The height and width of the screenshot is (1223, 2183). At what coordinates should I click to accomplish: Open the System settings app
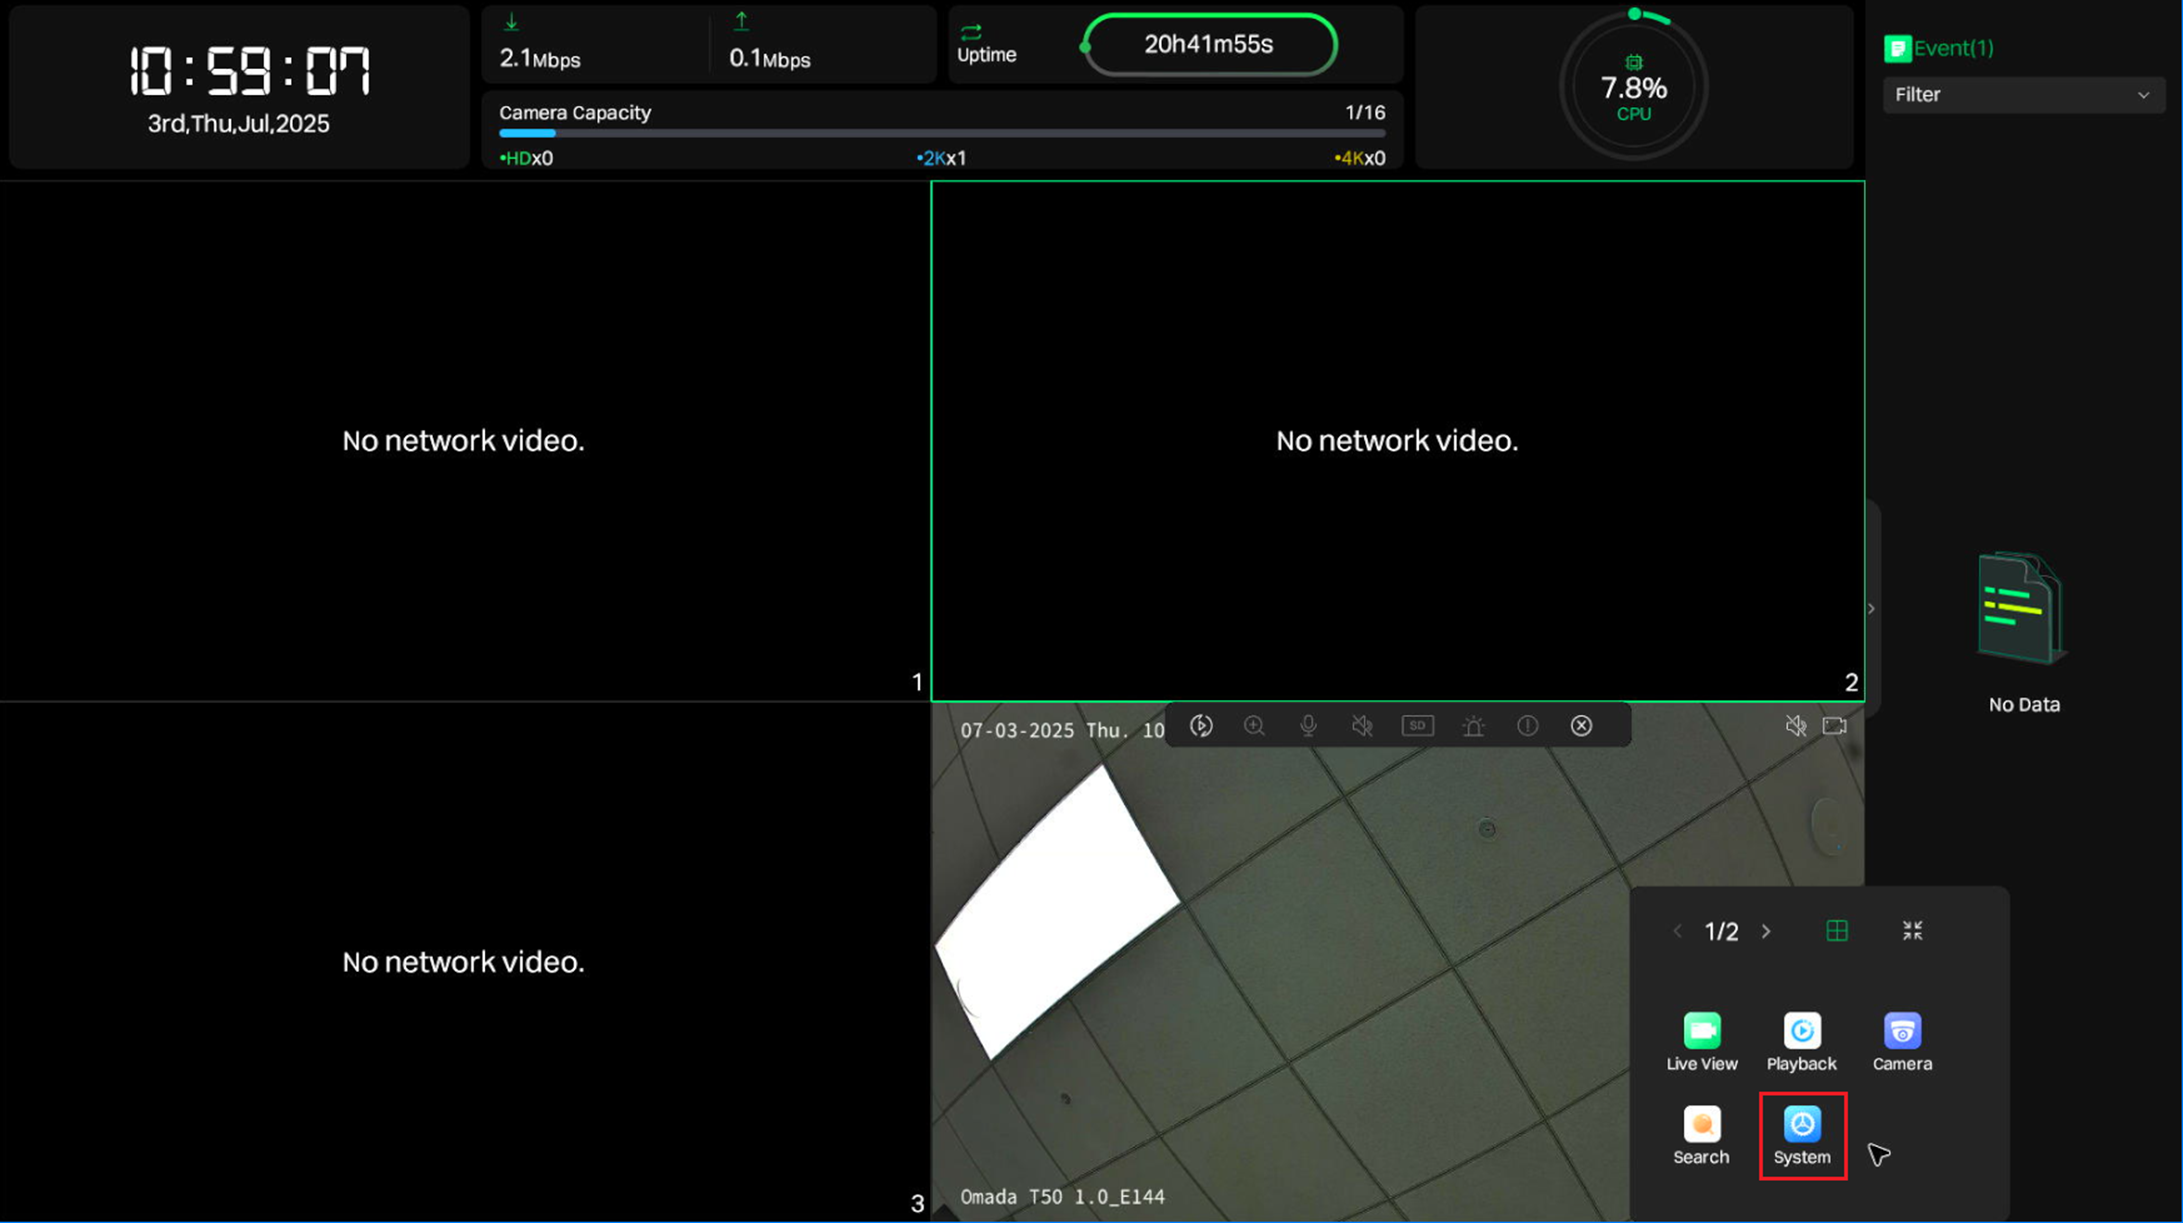tap(1802, 1136)
